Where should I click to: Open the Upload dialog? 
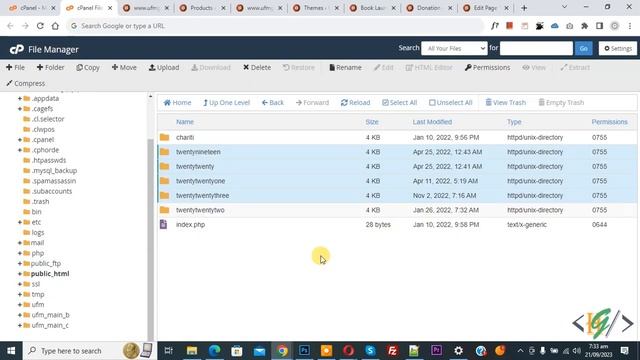164,67
